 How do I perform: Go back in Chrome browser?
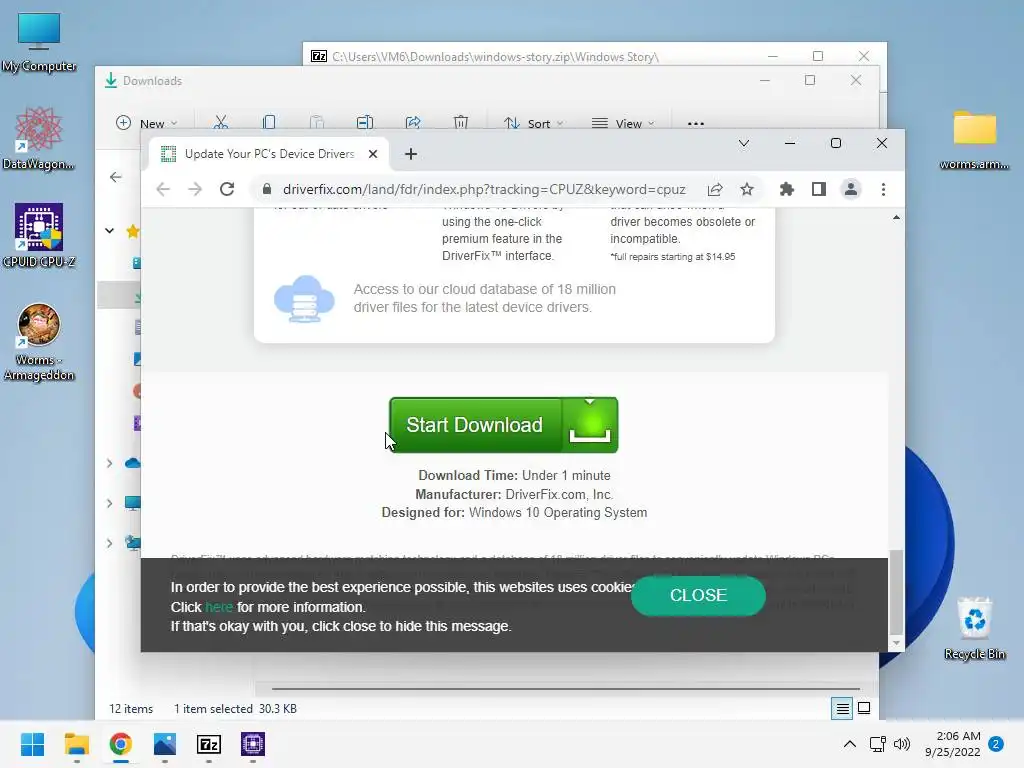pos(163,189)
